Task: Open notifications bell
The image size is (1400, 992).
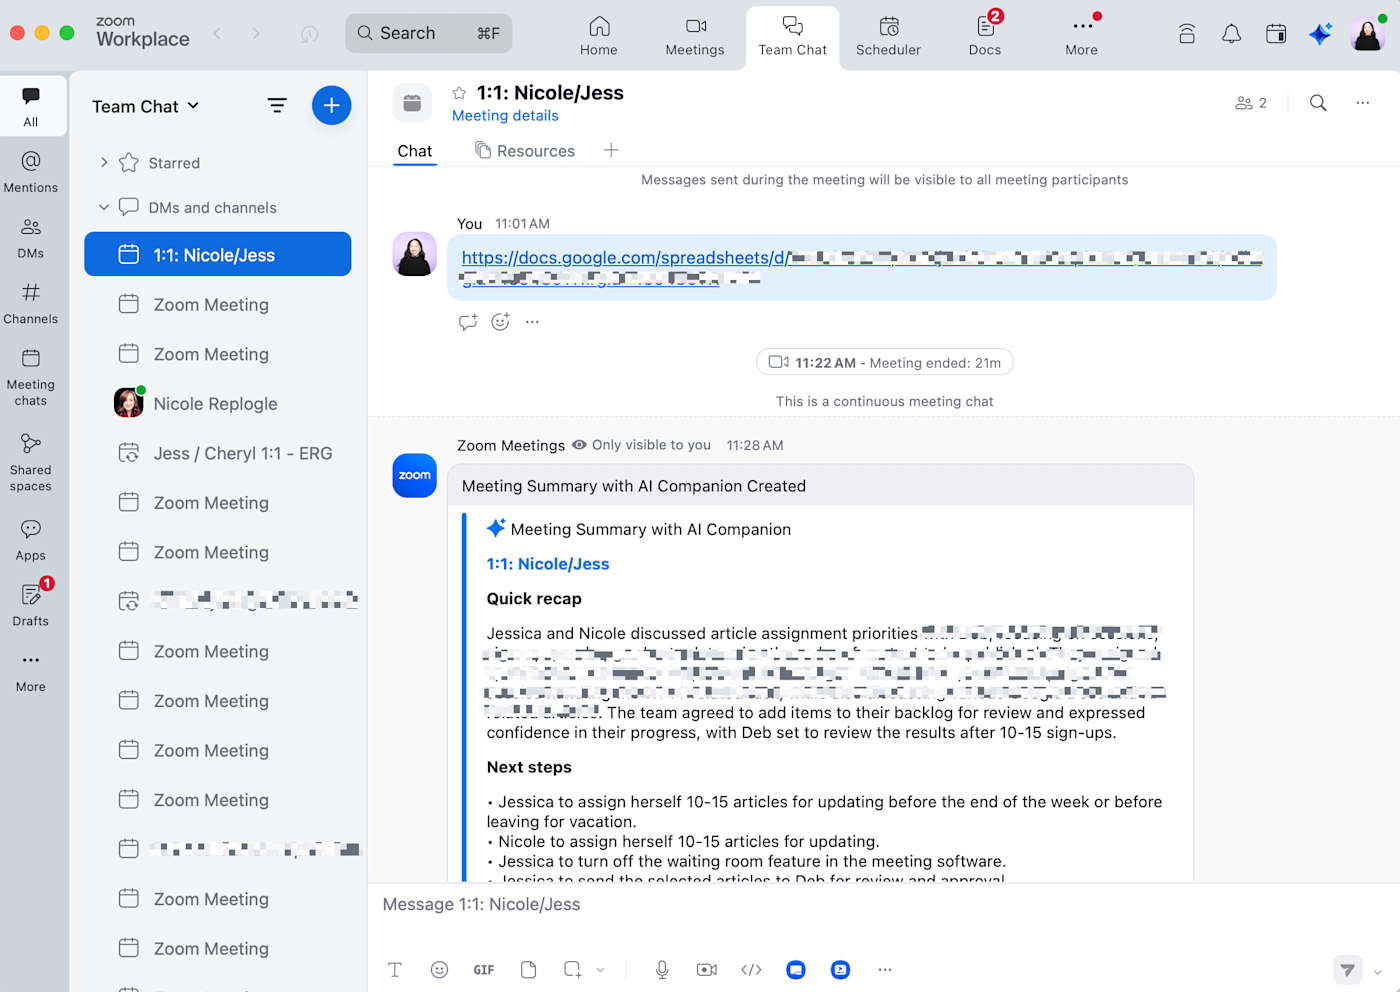Action: 1232,34
